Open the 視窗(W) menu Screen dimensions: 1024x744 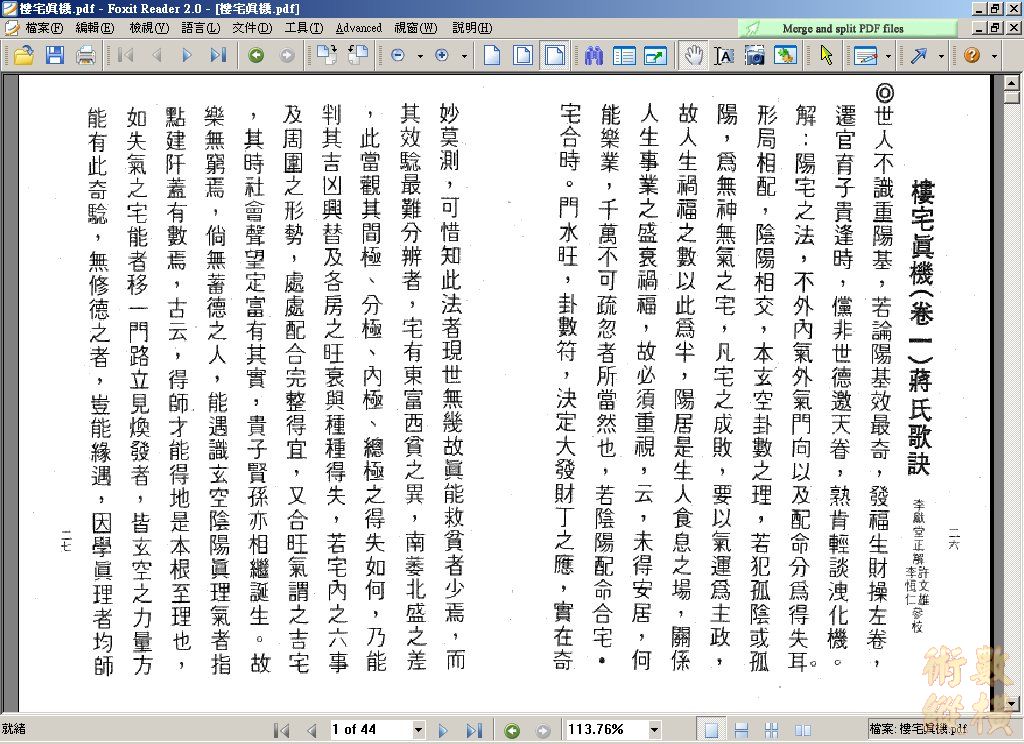coord(416,28)
